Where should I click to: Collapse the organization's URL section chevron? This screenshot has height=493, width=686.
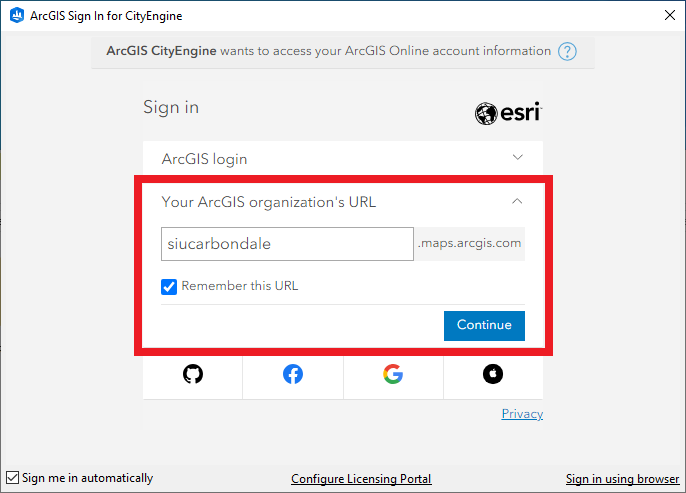(x=517, y=202)
